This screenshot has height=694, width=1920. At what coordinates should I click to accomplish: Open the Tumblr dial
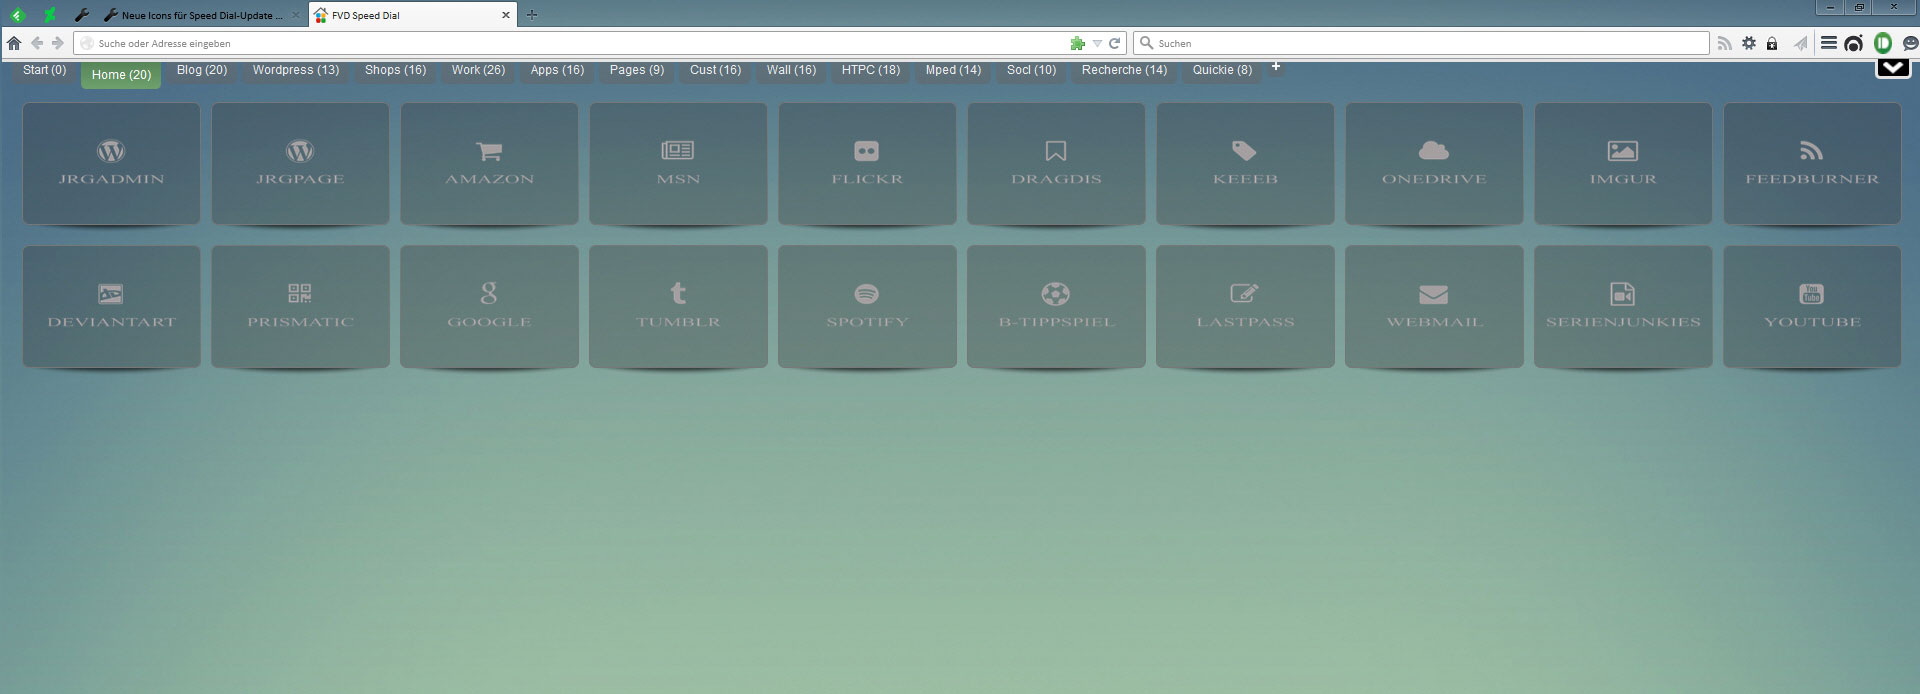678,307
